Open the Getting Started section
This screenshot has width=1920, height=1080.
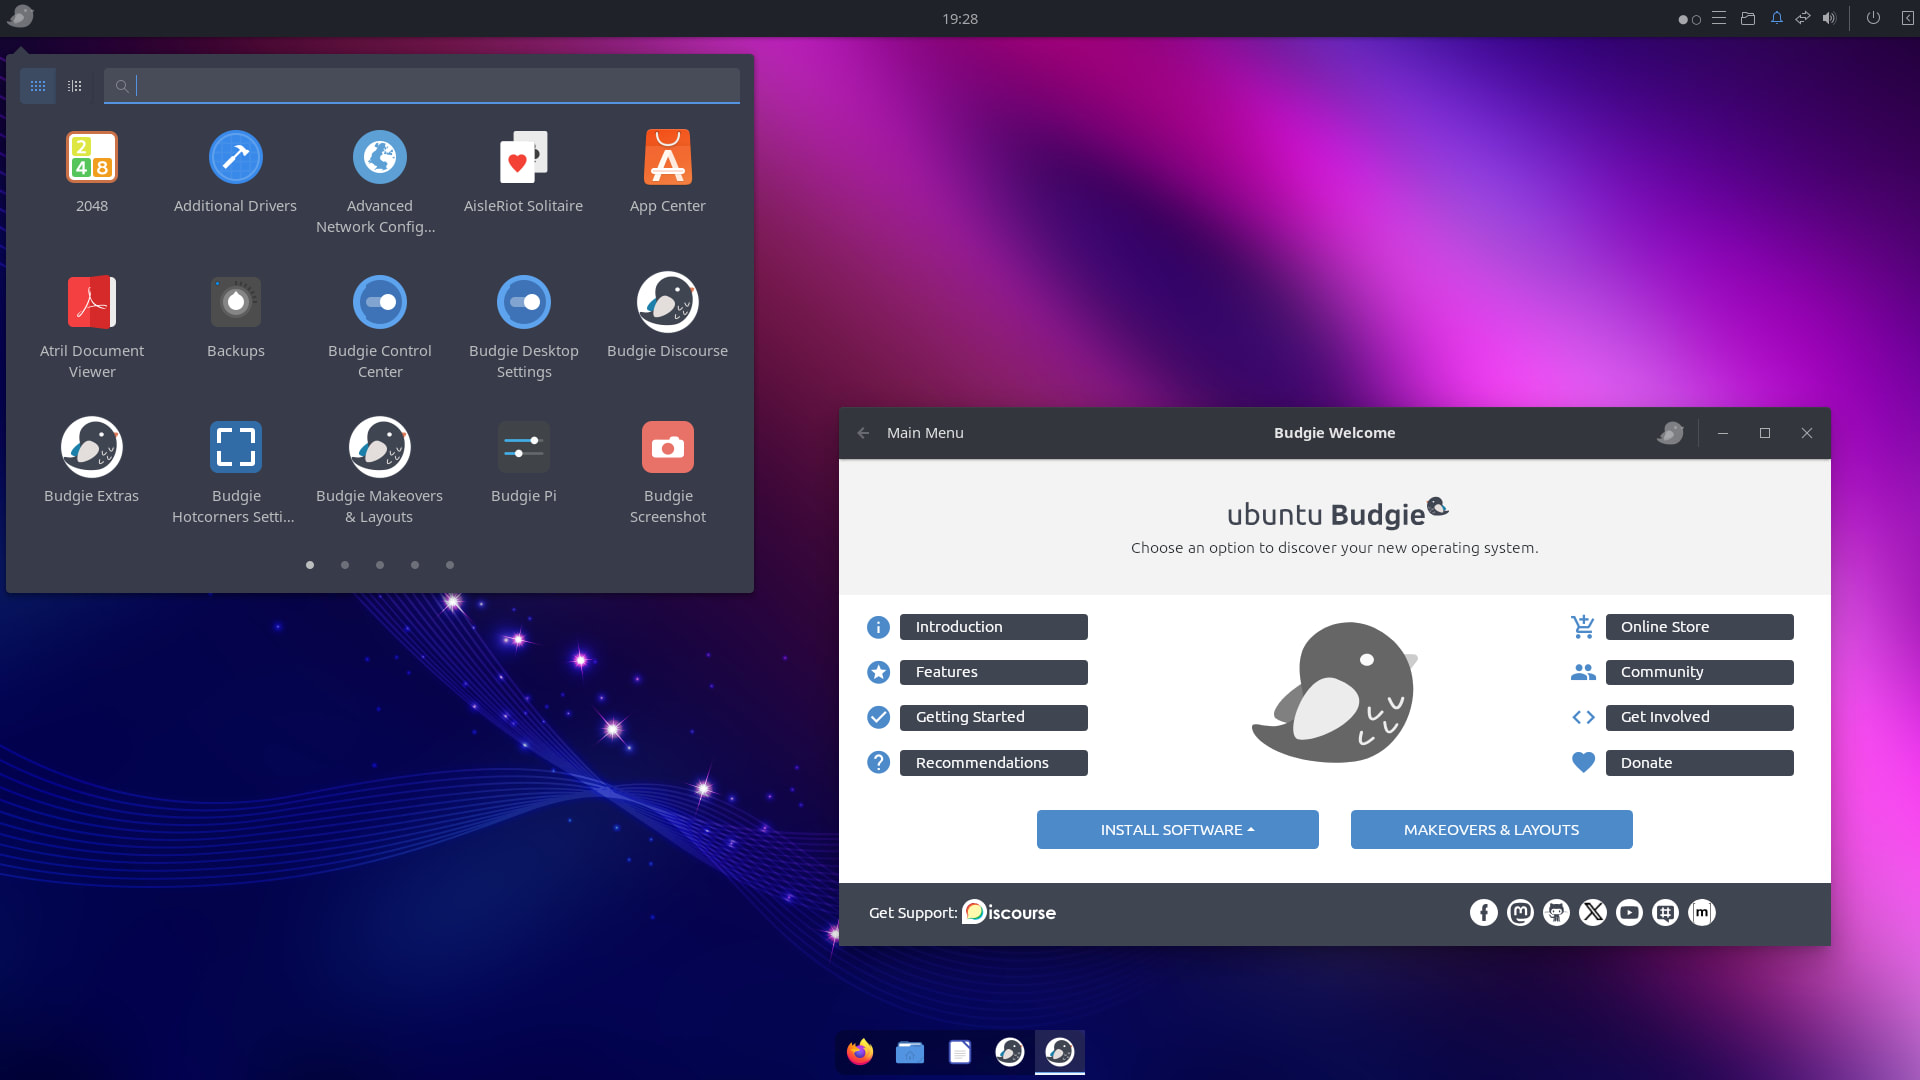pyautogui.click(x=993, y=717)
